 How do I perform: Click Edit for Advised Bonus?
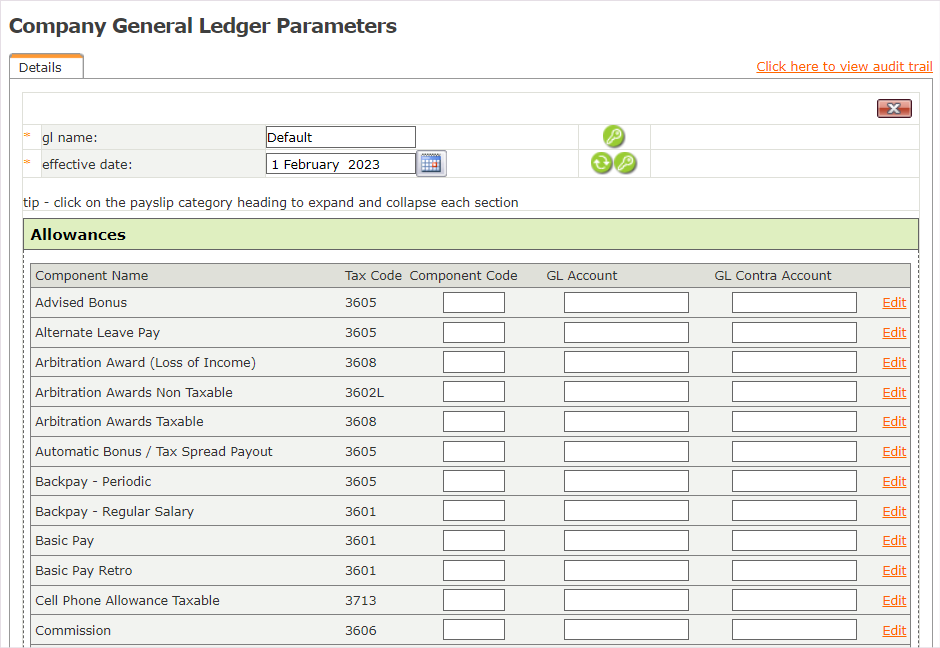coord(894,303)
